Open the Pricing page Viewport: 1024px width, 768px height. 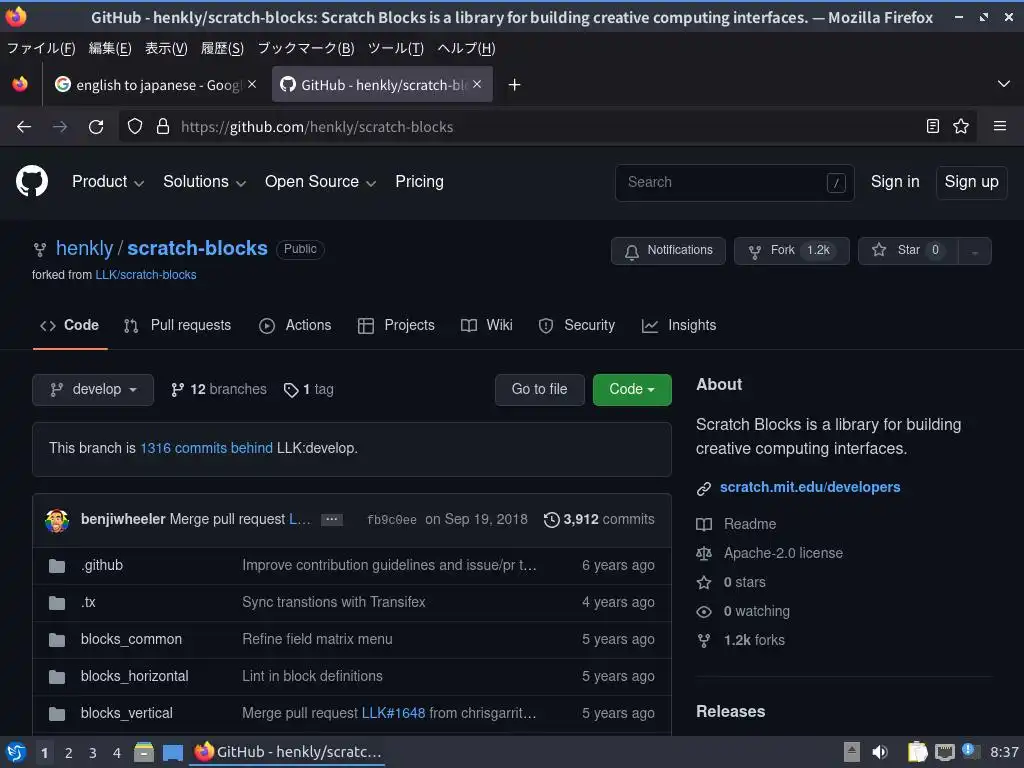click(419, 182)
